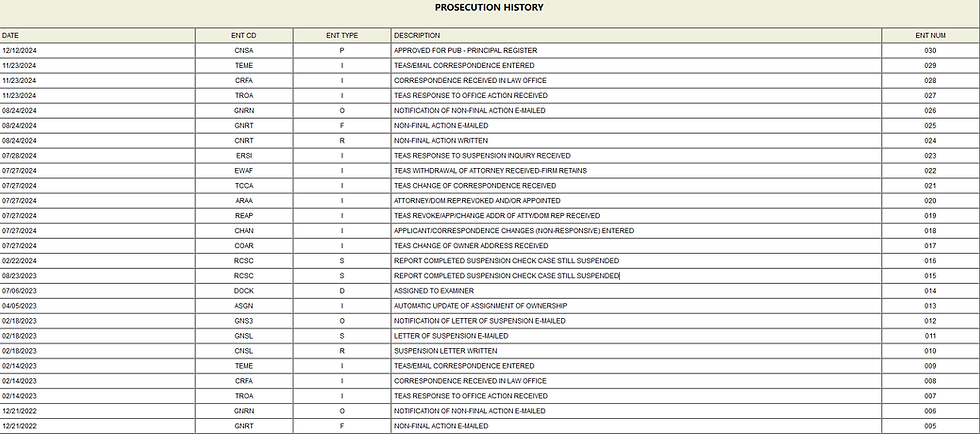Viewport: 980px width, 434px height.
Task: Select the ERSI entry code
Action: (244, 156)
